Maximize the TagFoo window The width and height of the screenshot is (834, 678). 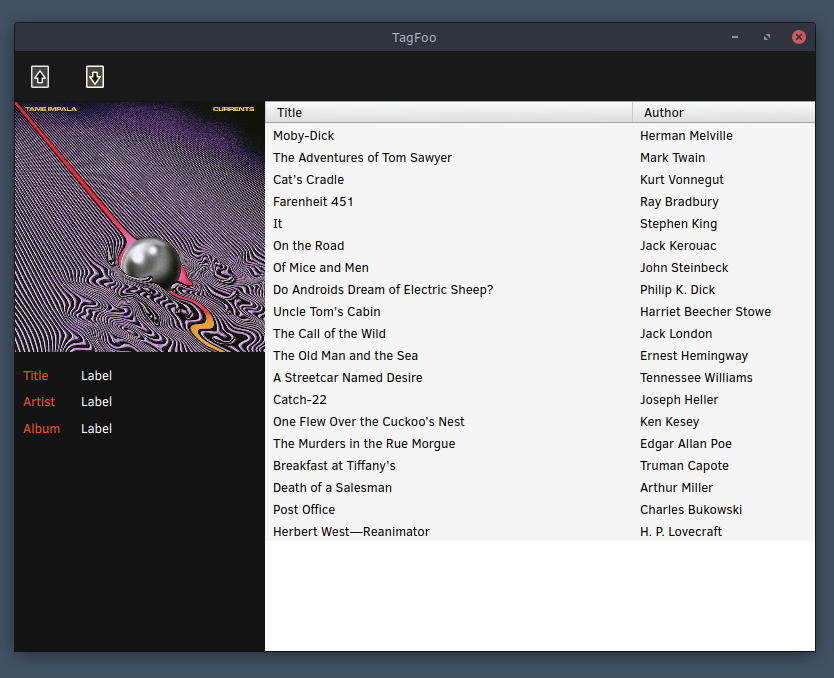coord(766,37)
